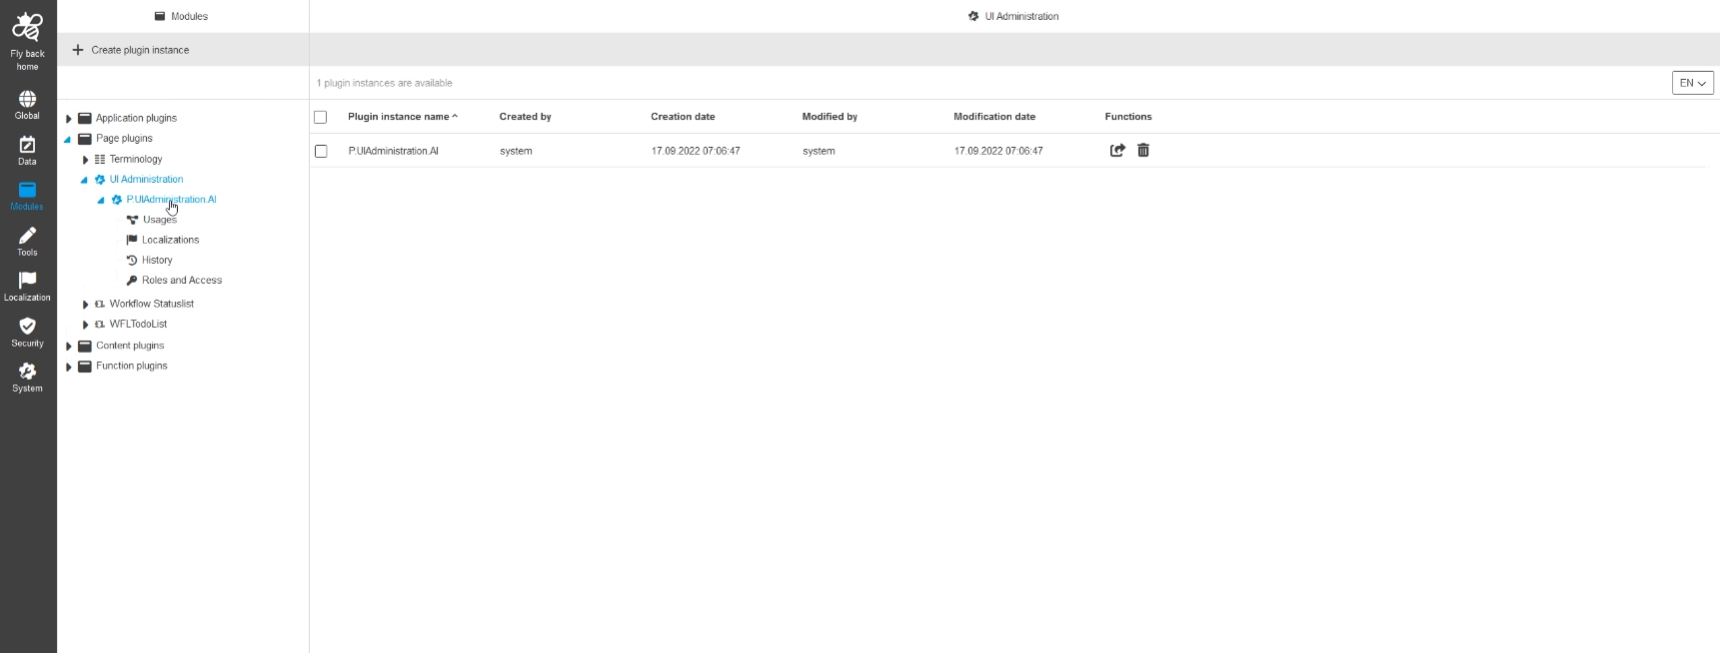Select Roles and Access in the tree
This screenshot has width=1720, height=653.
coord(182,280)
